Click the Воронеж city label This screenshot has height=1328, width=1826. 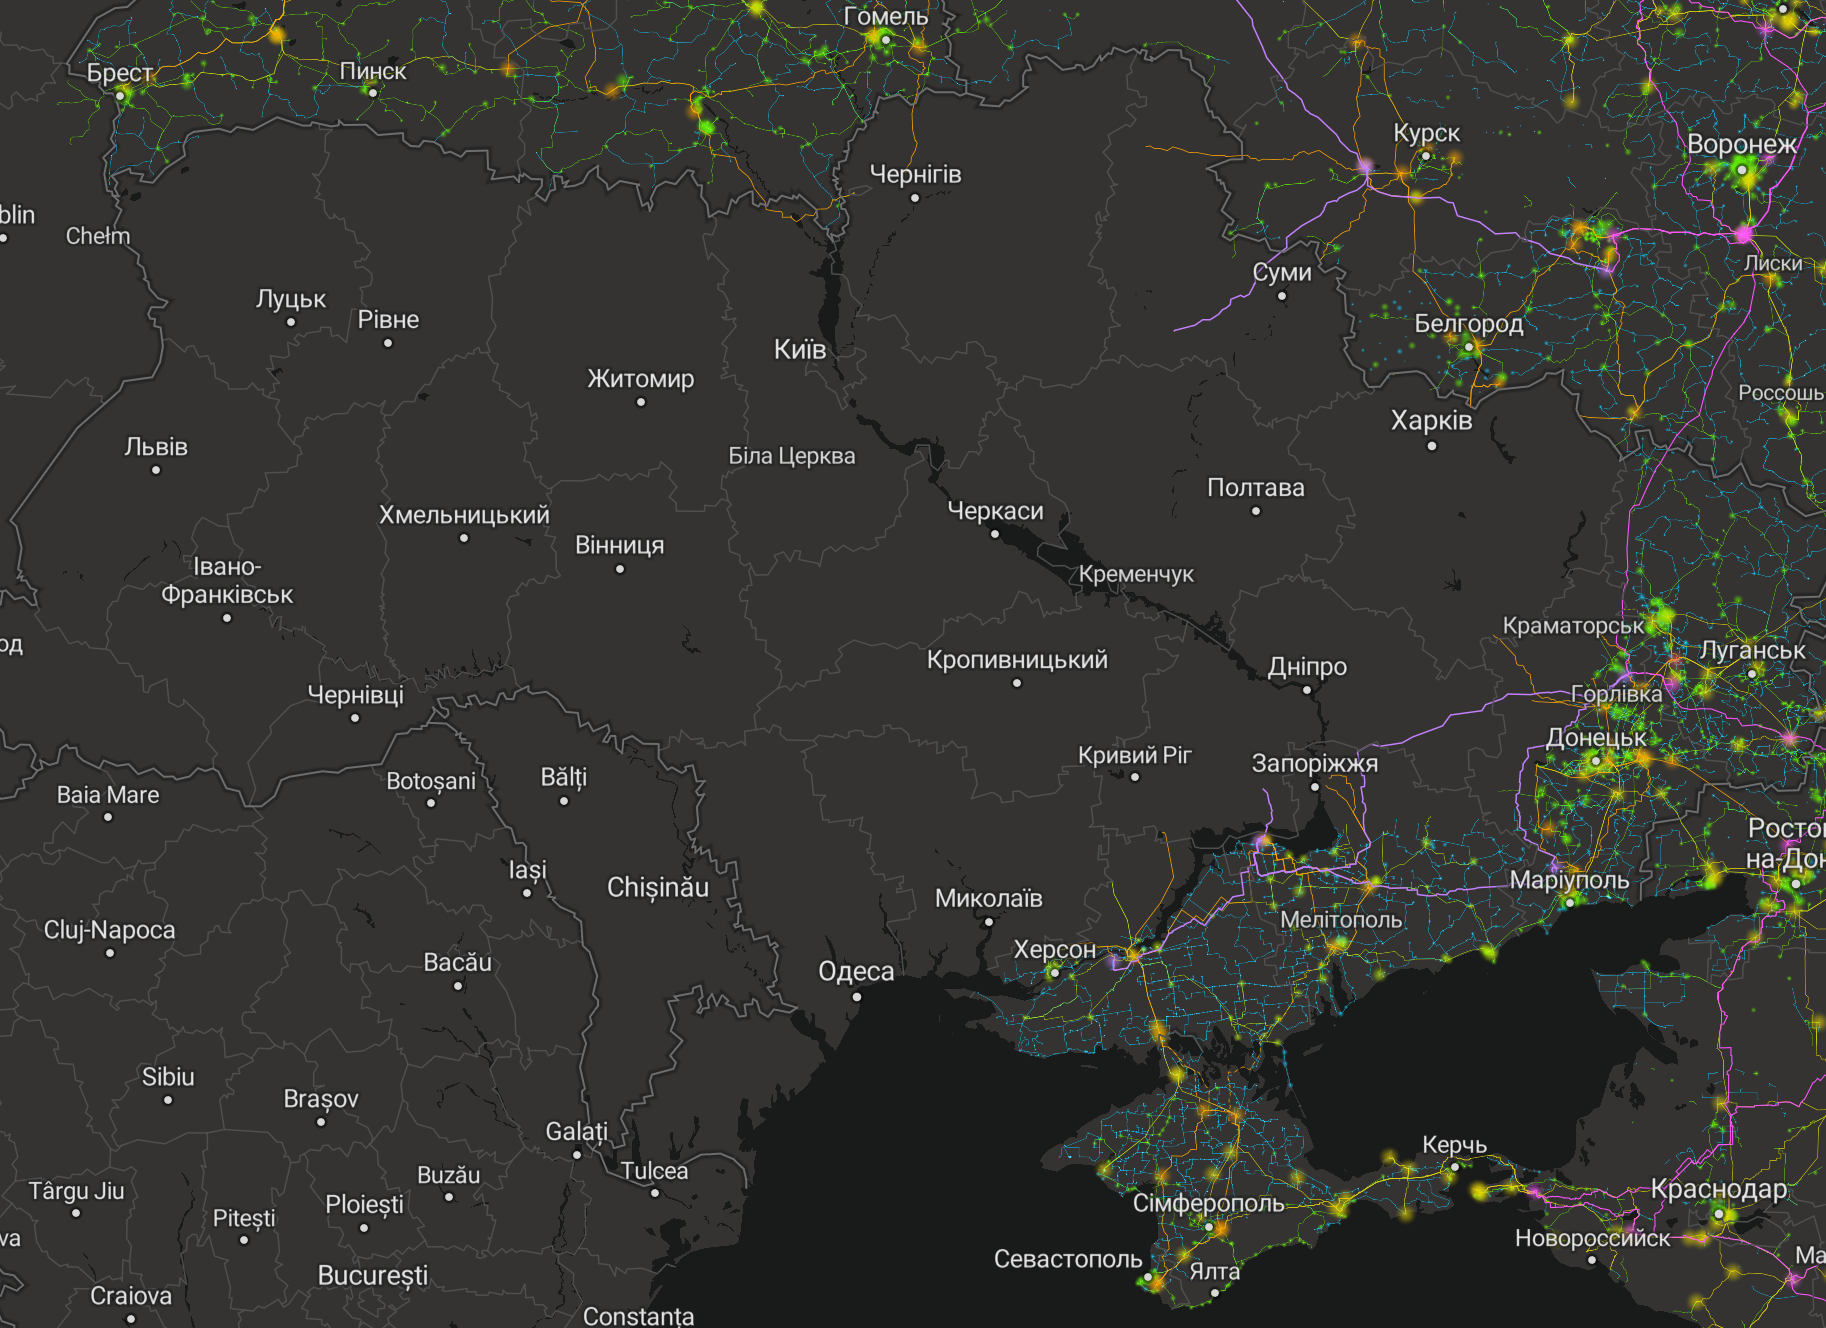tap(1742, 144)
